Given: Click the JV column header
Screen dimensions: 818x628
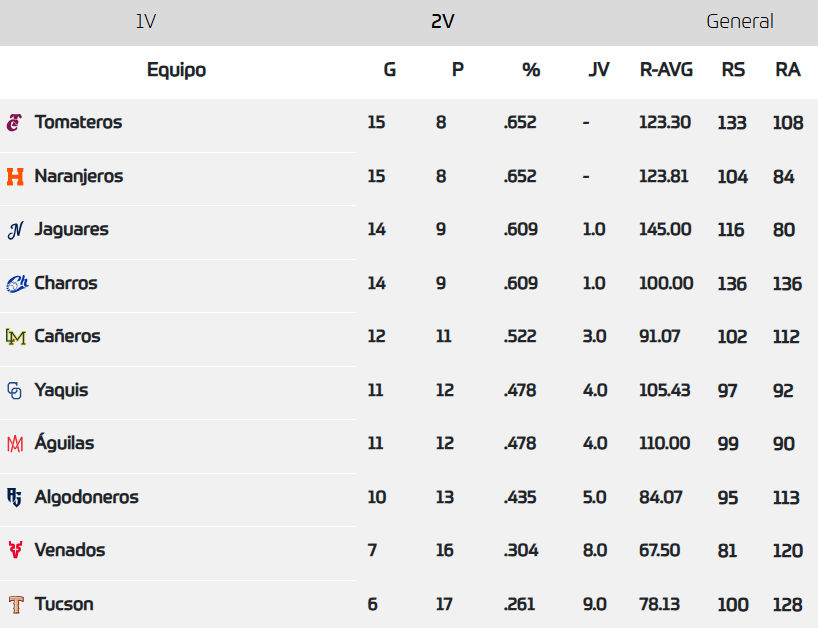Looking at the screenshot, I should click(599, 70).
